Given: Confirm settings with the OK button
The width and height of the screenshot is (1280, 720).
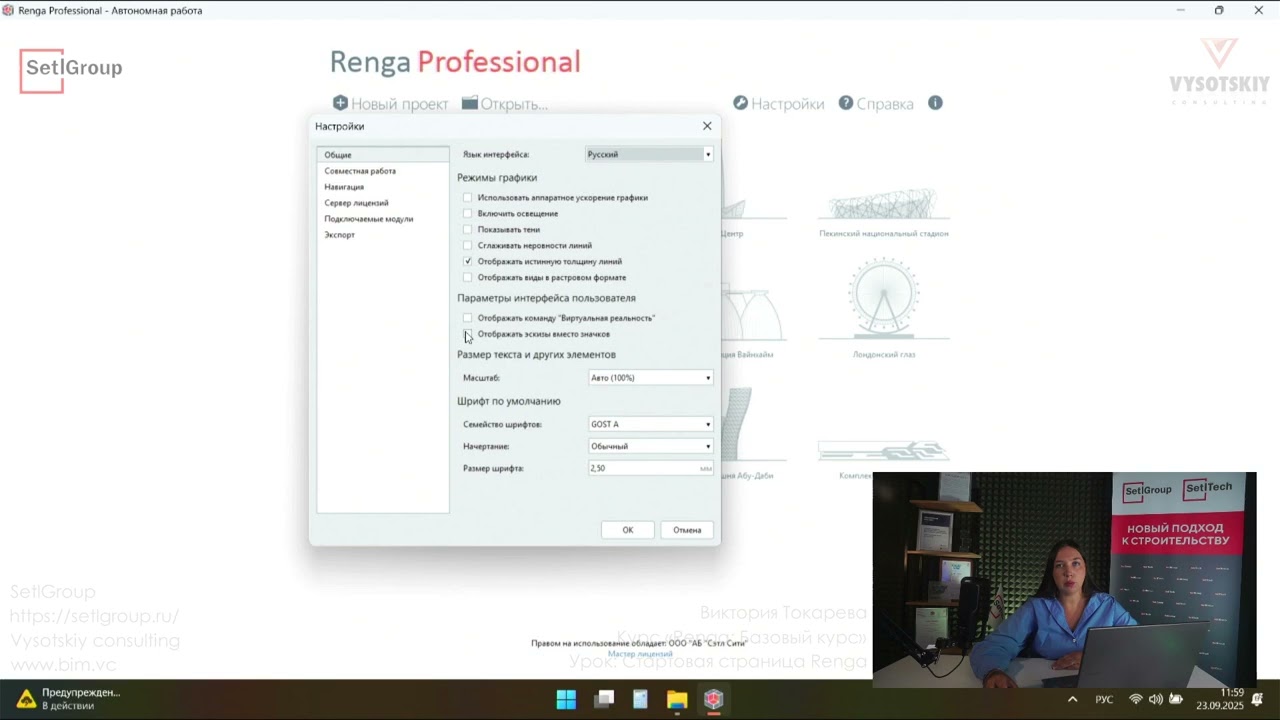Looking at the screenshot, I should 628,530.
